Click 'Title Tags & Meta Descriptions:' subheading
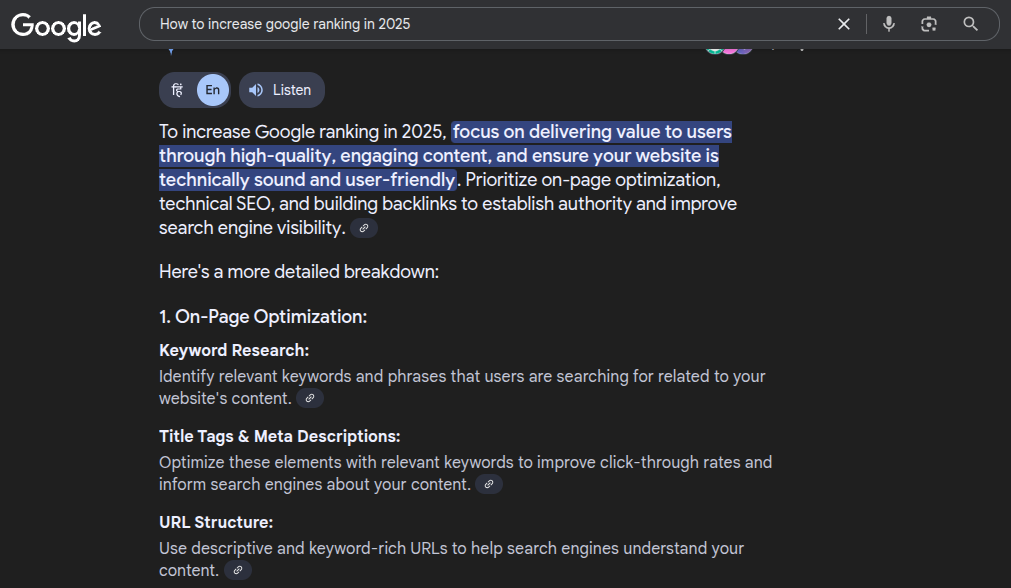Viewport: 1011px width, 588px height. point(279,437)
